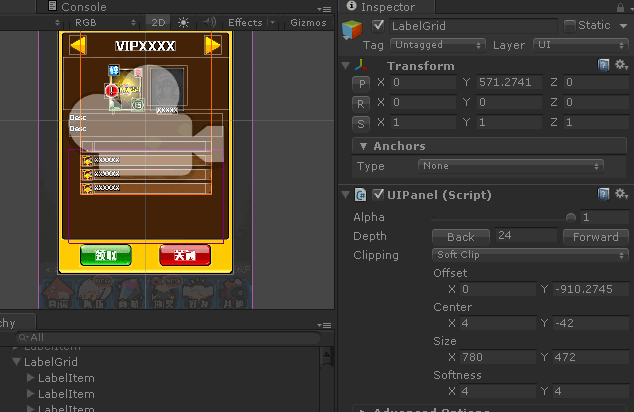Click the Inspector lock icon
The image size is (634, 412).
point(620,7)
